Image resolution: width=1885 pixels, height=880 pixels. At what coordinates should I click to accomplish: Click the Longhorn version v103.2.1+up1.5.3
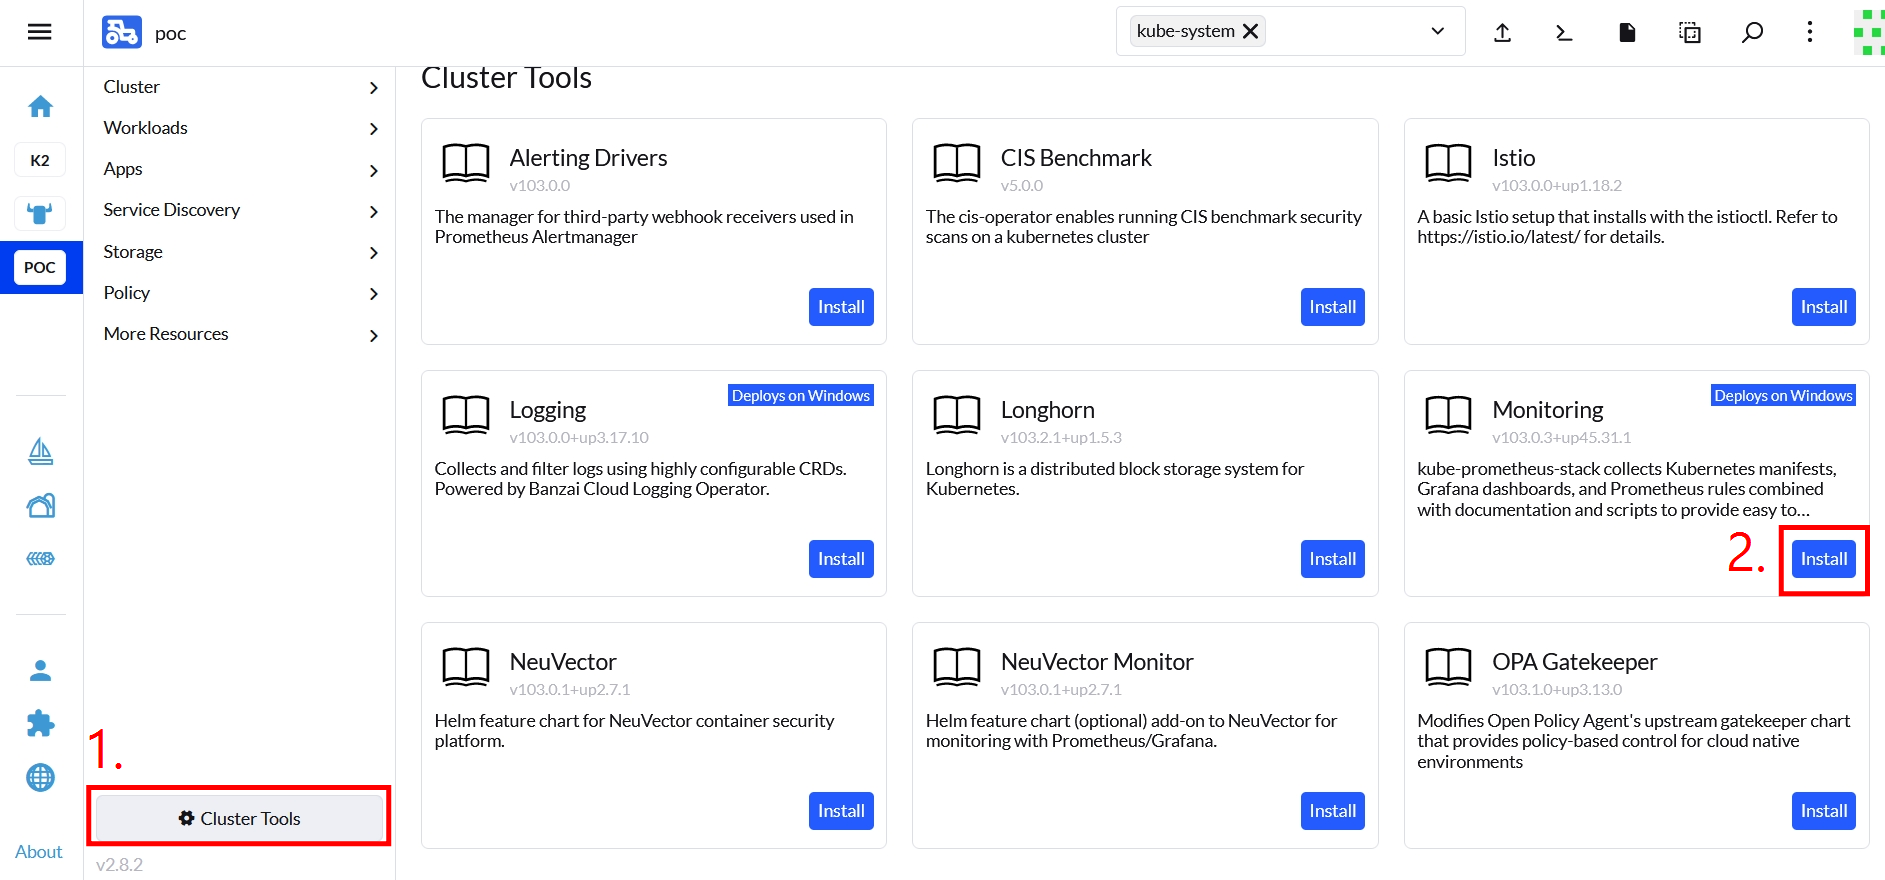(1061, 438)
